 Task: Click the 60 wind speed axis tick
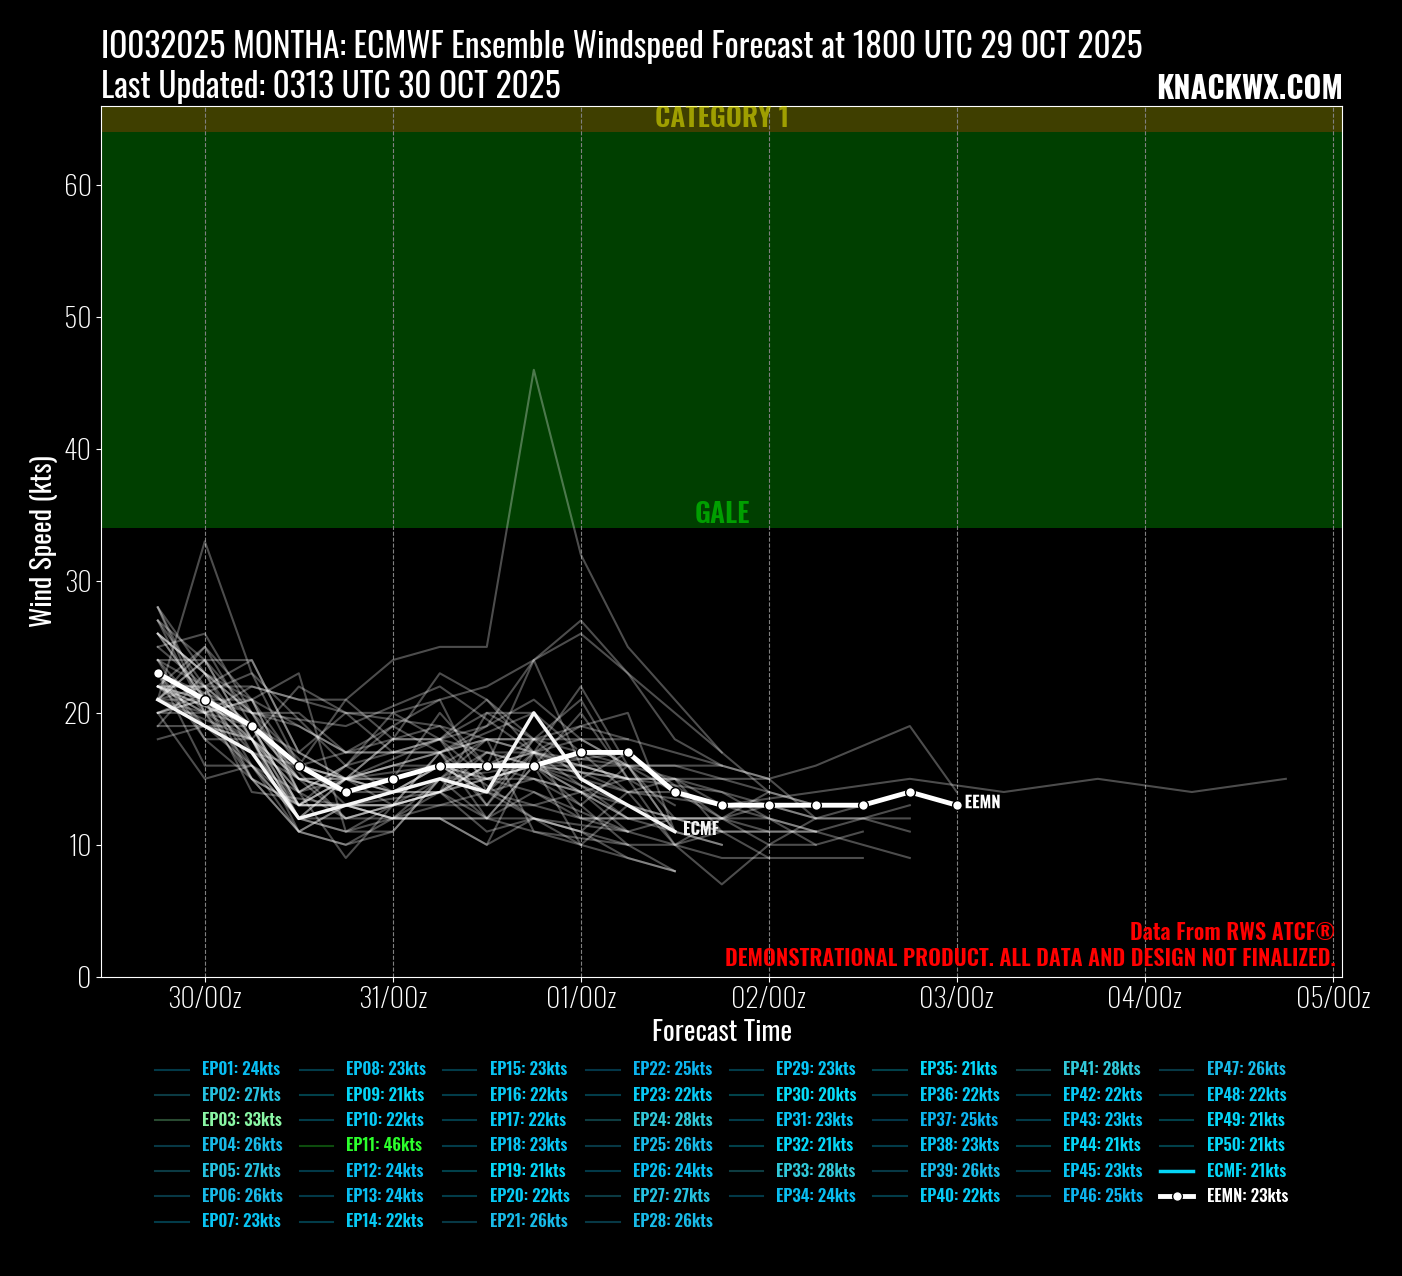(x=78, y=186)
